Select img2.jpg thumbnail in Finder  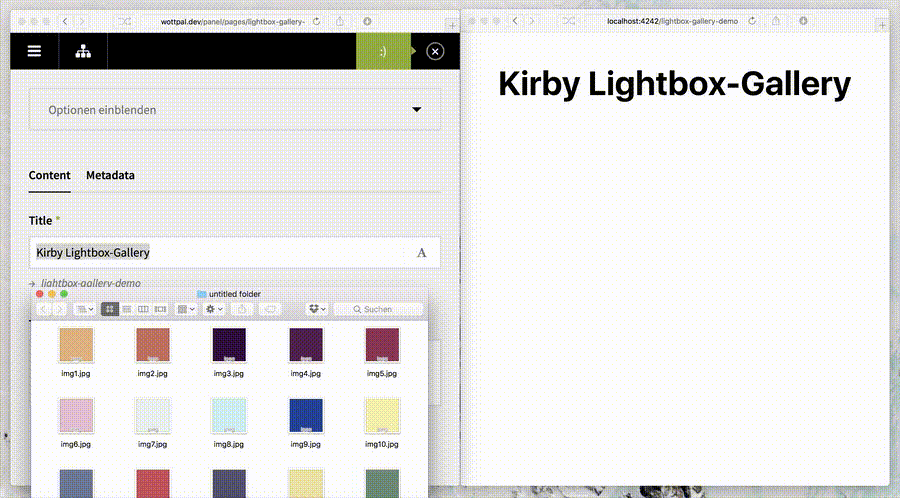[153, 345]
